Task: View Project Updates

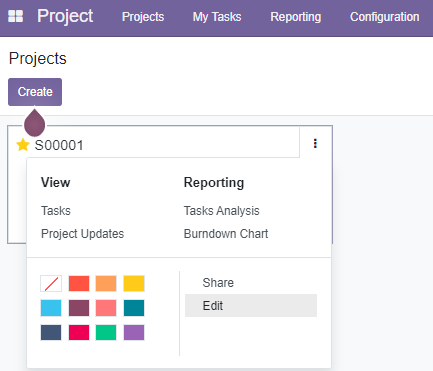Action: click(82, 234)
